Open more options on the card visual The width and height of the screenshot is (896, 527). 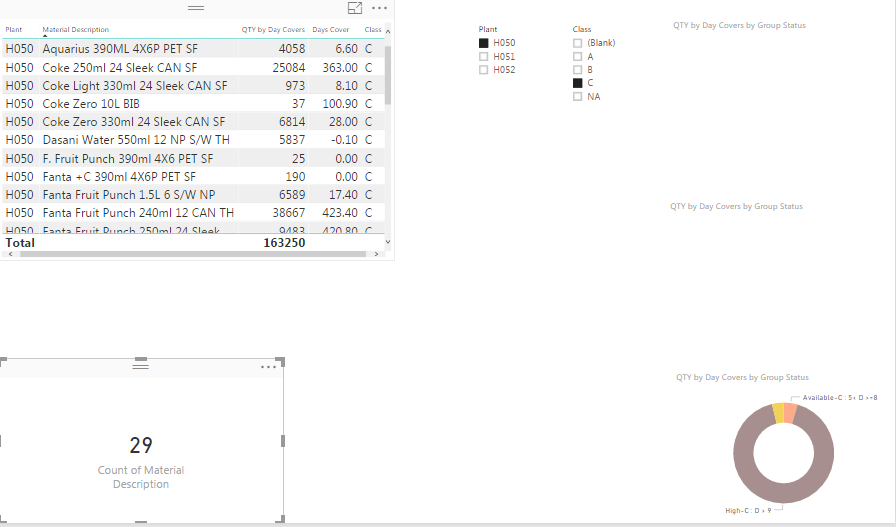click(268, 367)
